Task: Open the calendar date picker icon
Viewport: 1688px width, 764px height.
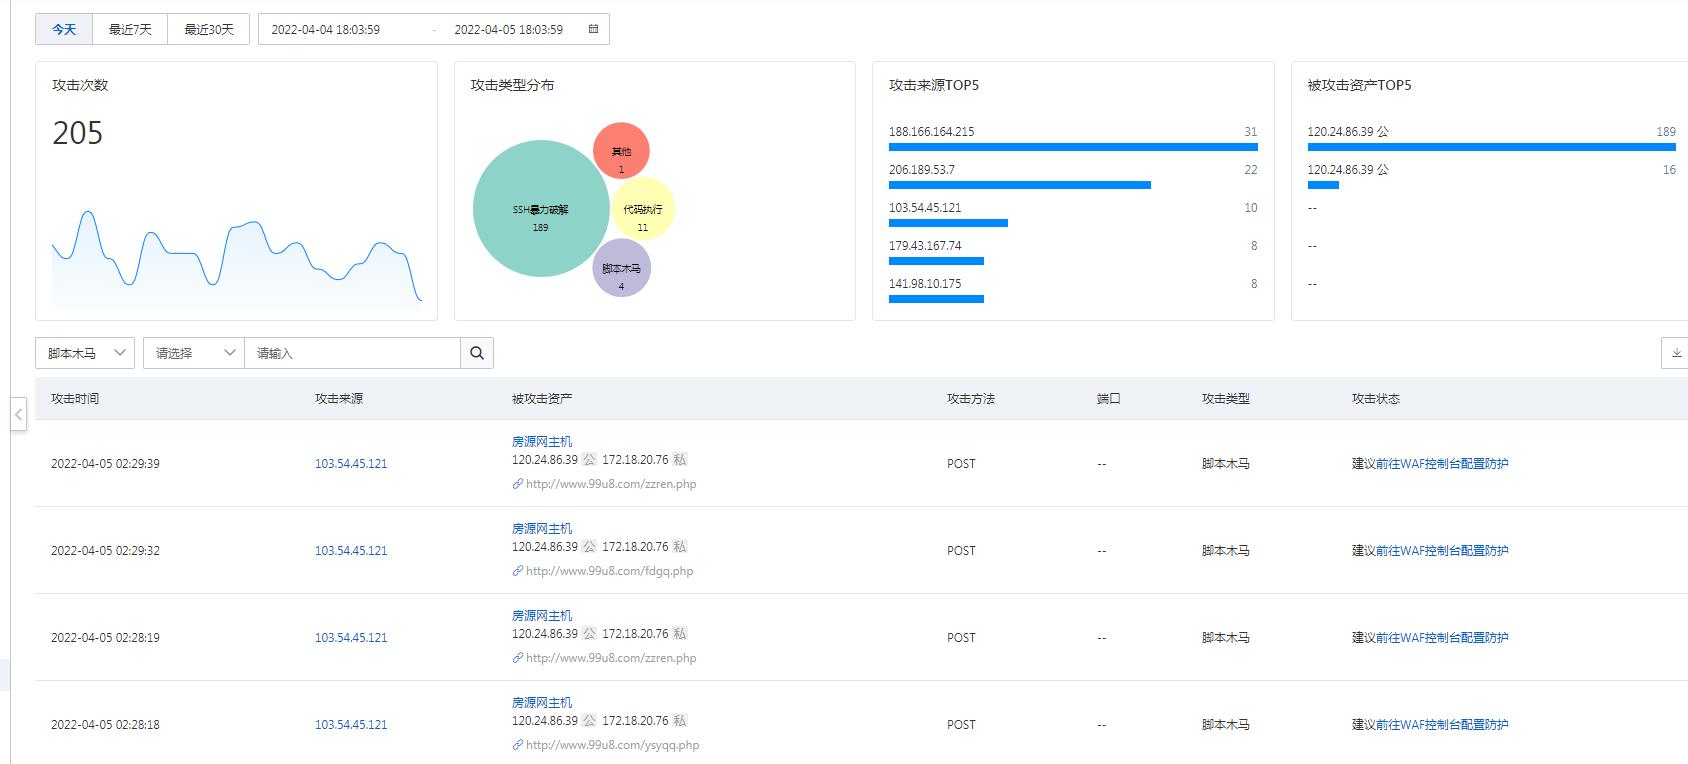Action: pos(593,29)
